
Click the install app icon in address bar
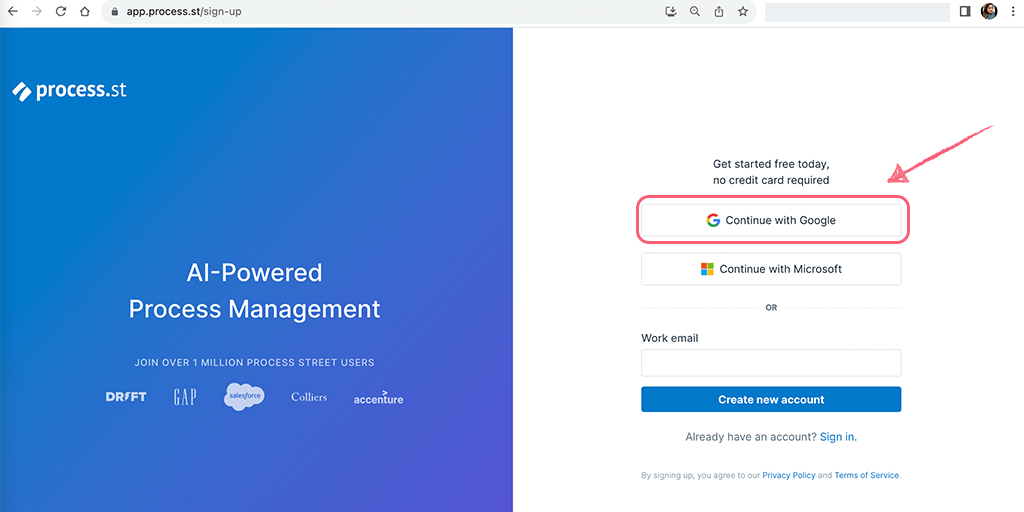pos(671,12)
